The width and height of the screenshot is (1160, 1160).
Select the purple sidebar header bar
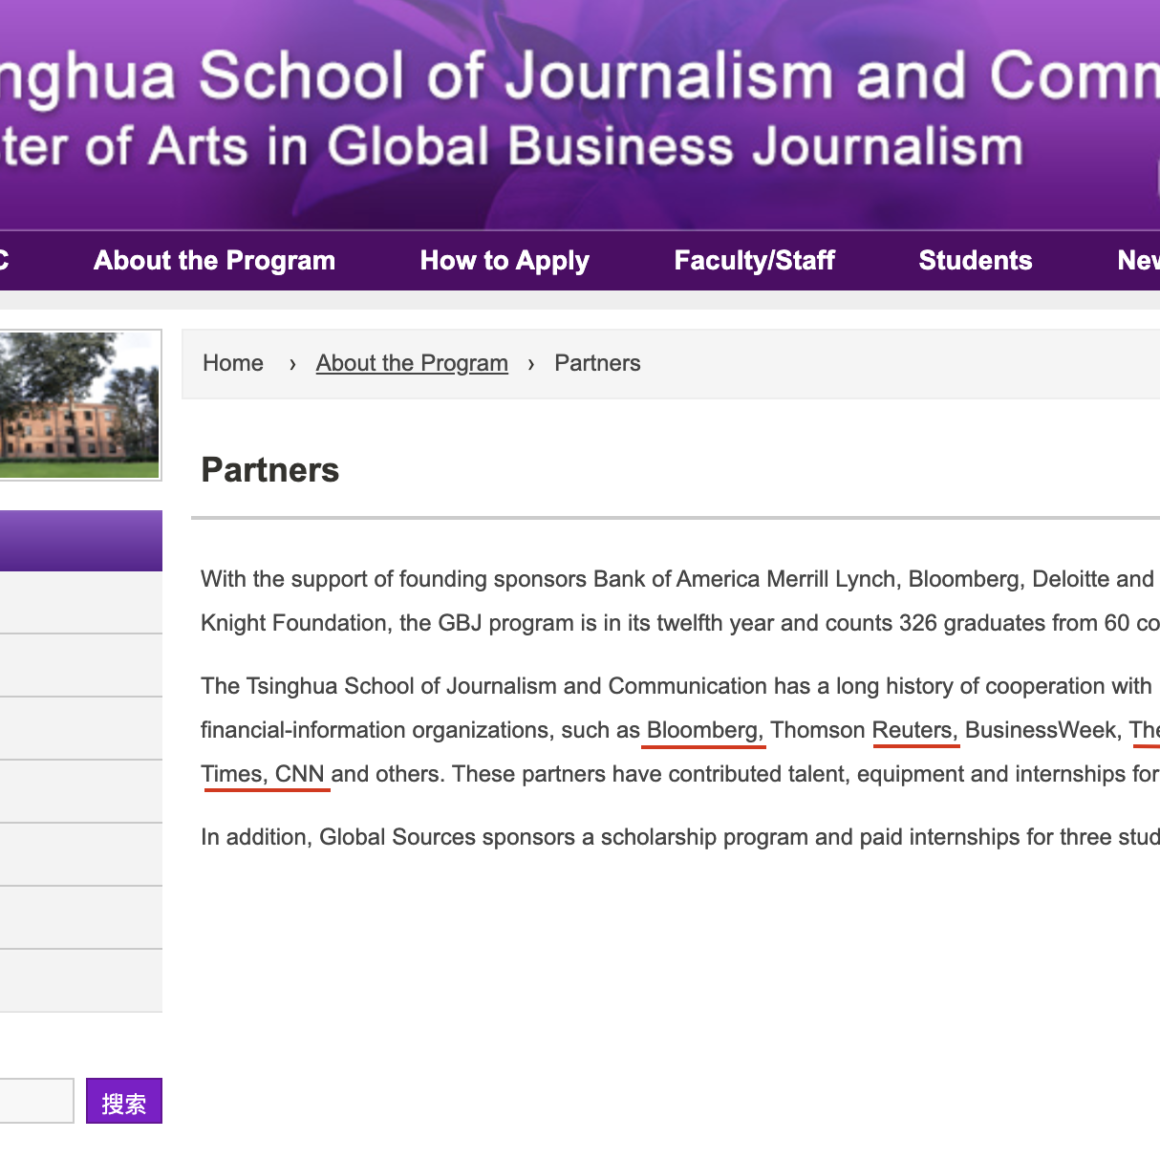point(80,541)
